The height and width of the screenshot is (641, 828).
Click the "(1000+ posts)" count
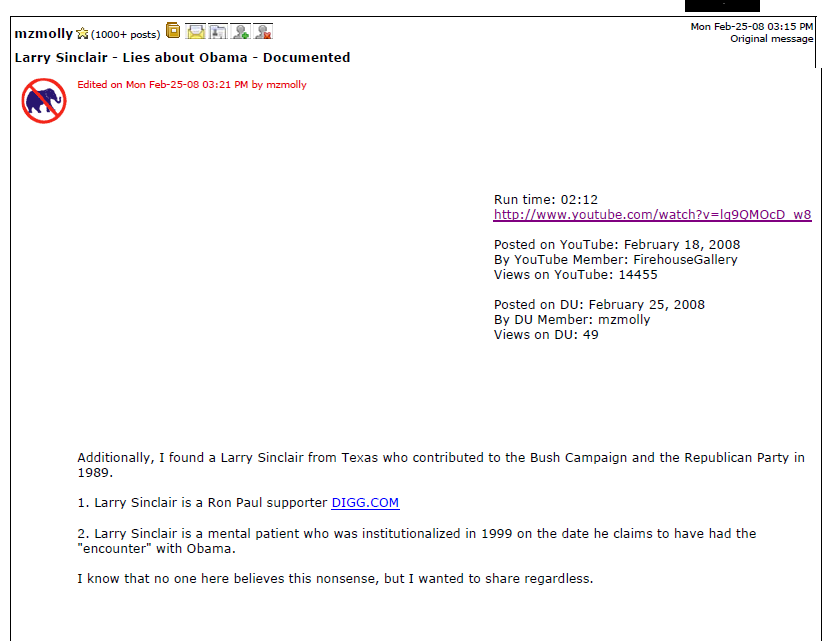pyautogui.click(x=125, y=35)
